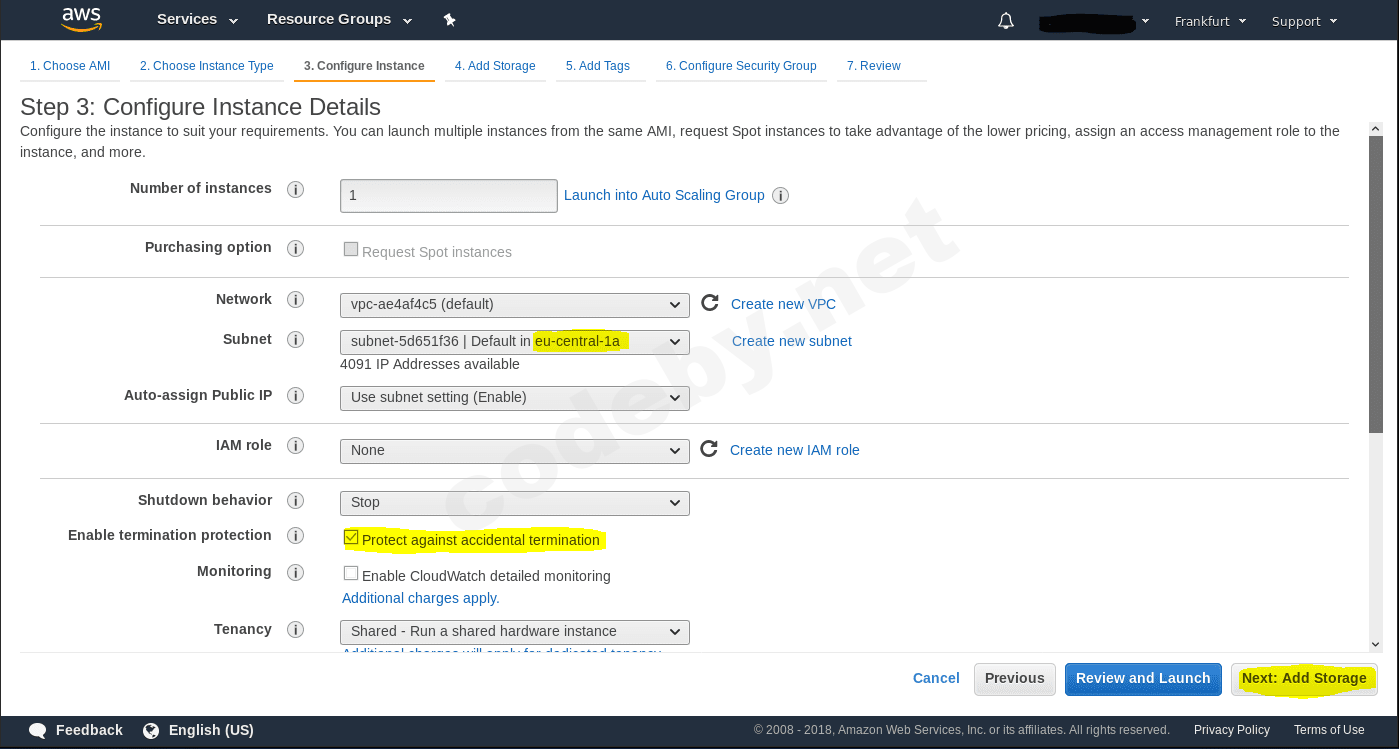Screen dimensions: 1399x749
Task: Uncheck Protect against accidental termination
Action: [x=351, y=537]
